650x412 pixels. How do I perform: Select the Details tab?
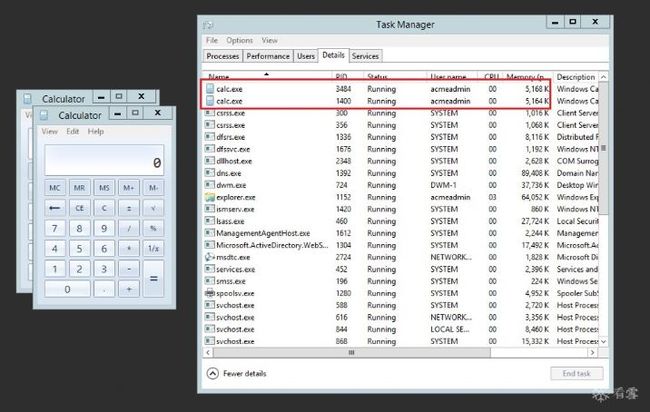click(333, 55)
